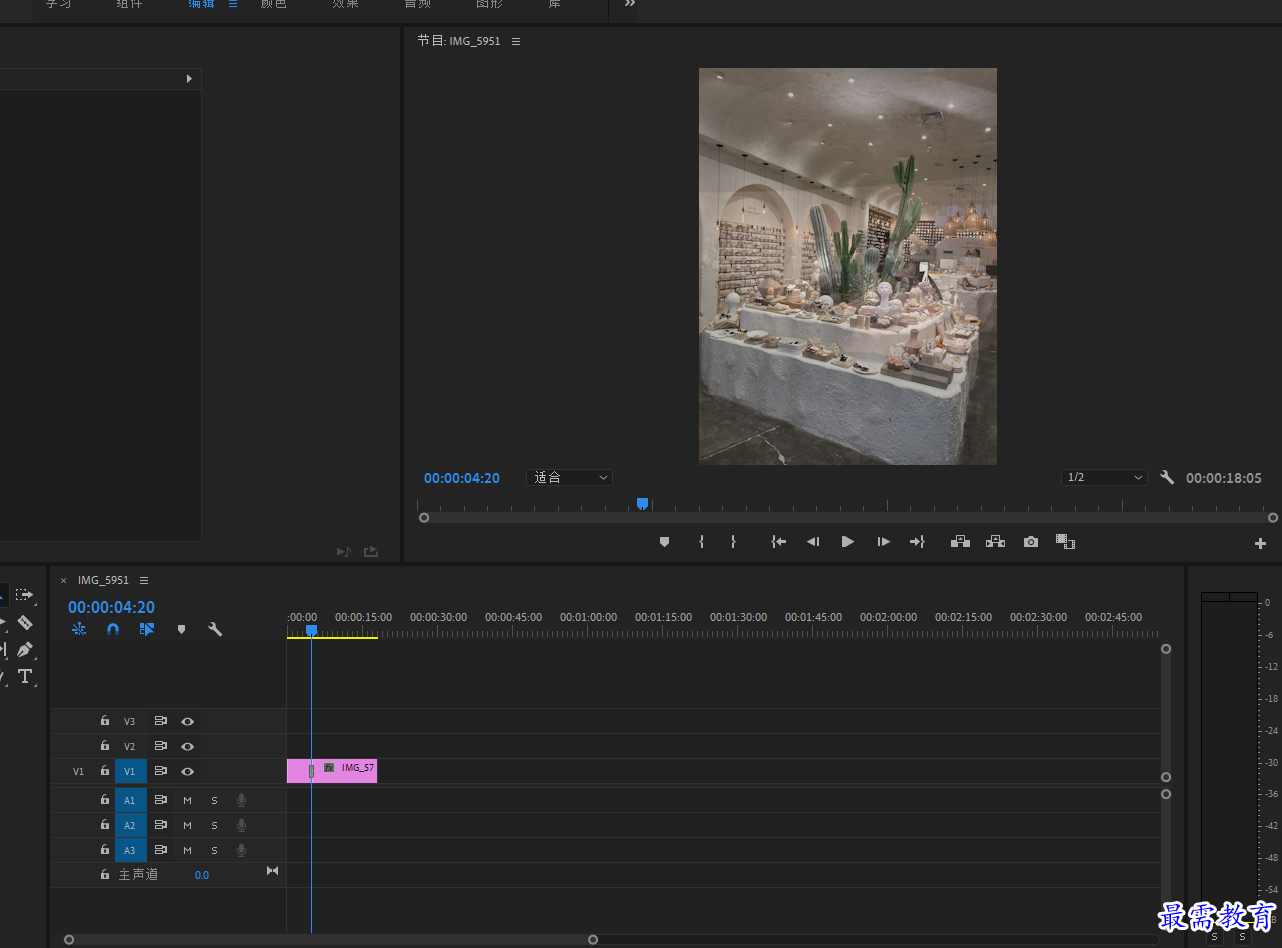Enable voice-over record on A3
Image resolution: width=1282 pixels, height=948 pixels.
click(x=241, y=850)
